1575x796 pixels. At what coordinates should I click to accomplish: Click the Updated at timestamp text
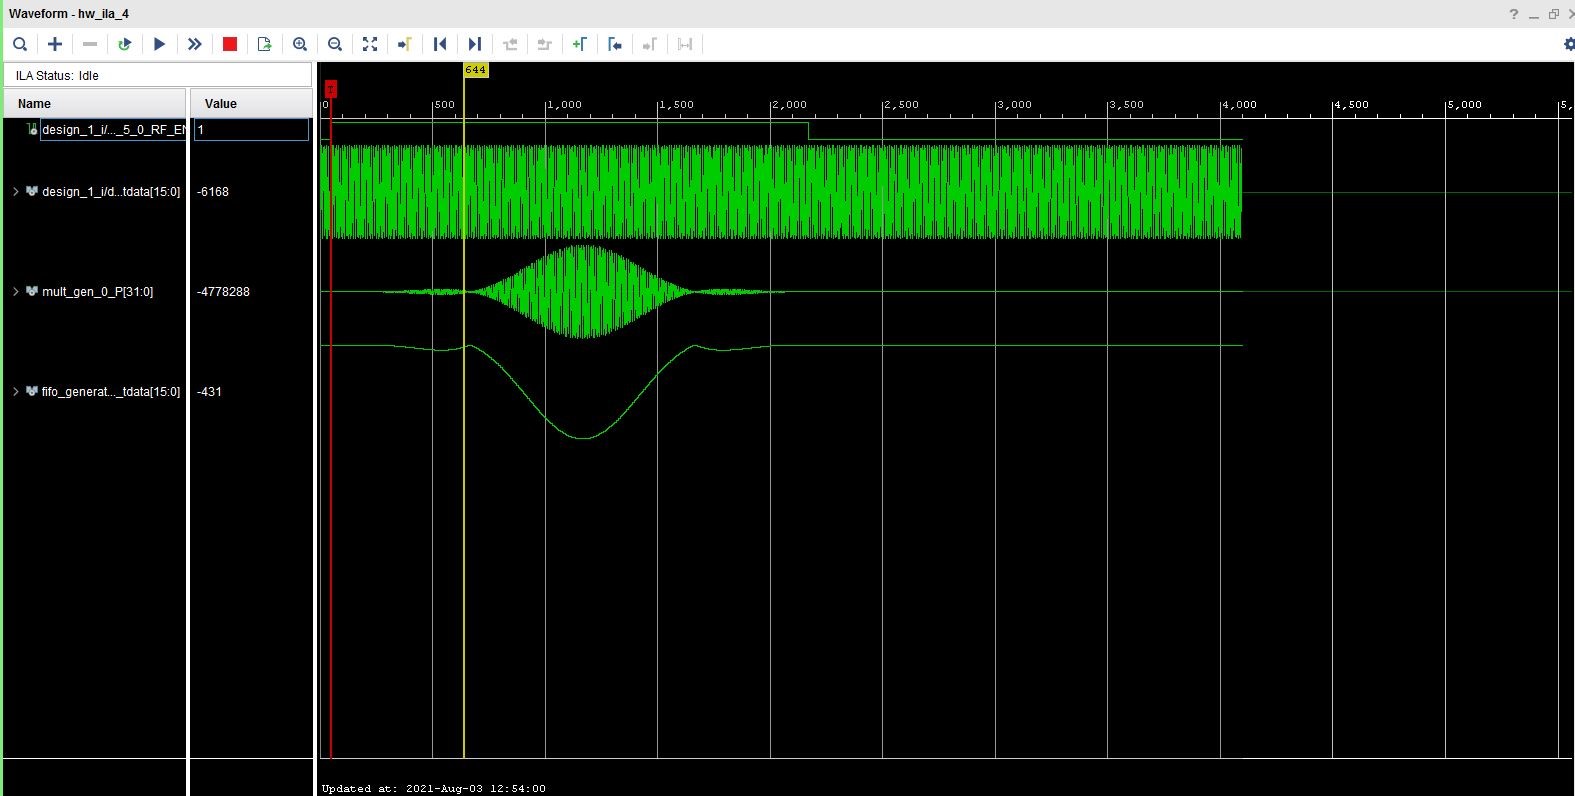tap(434, 788)
